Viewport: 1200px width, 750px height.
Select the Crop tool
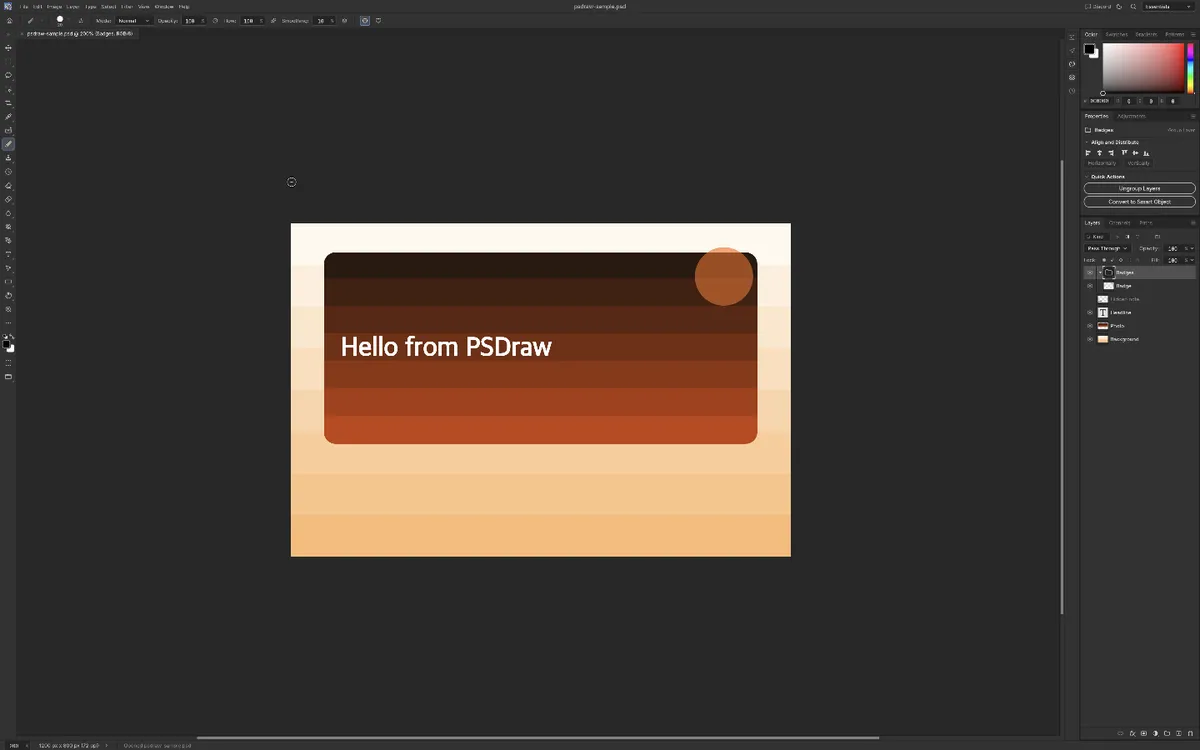8,103
